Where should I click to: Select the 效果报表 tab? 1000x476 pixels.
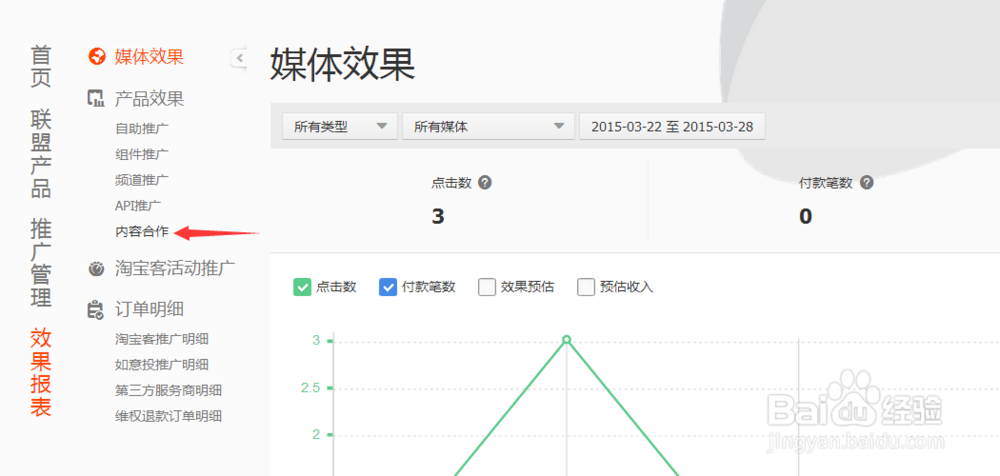[x=41, y=373]
